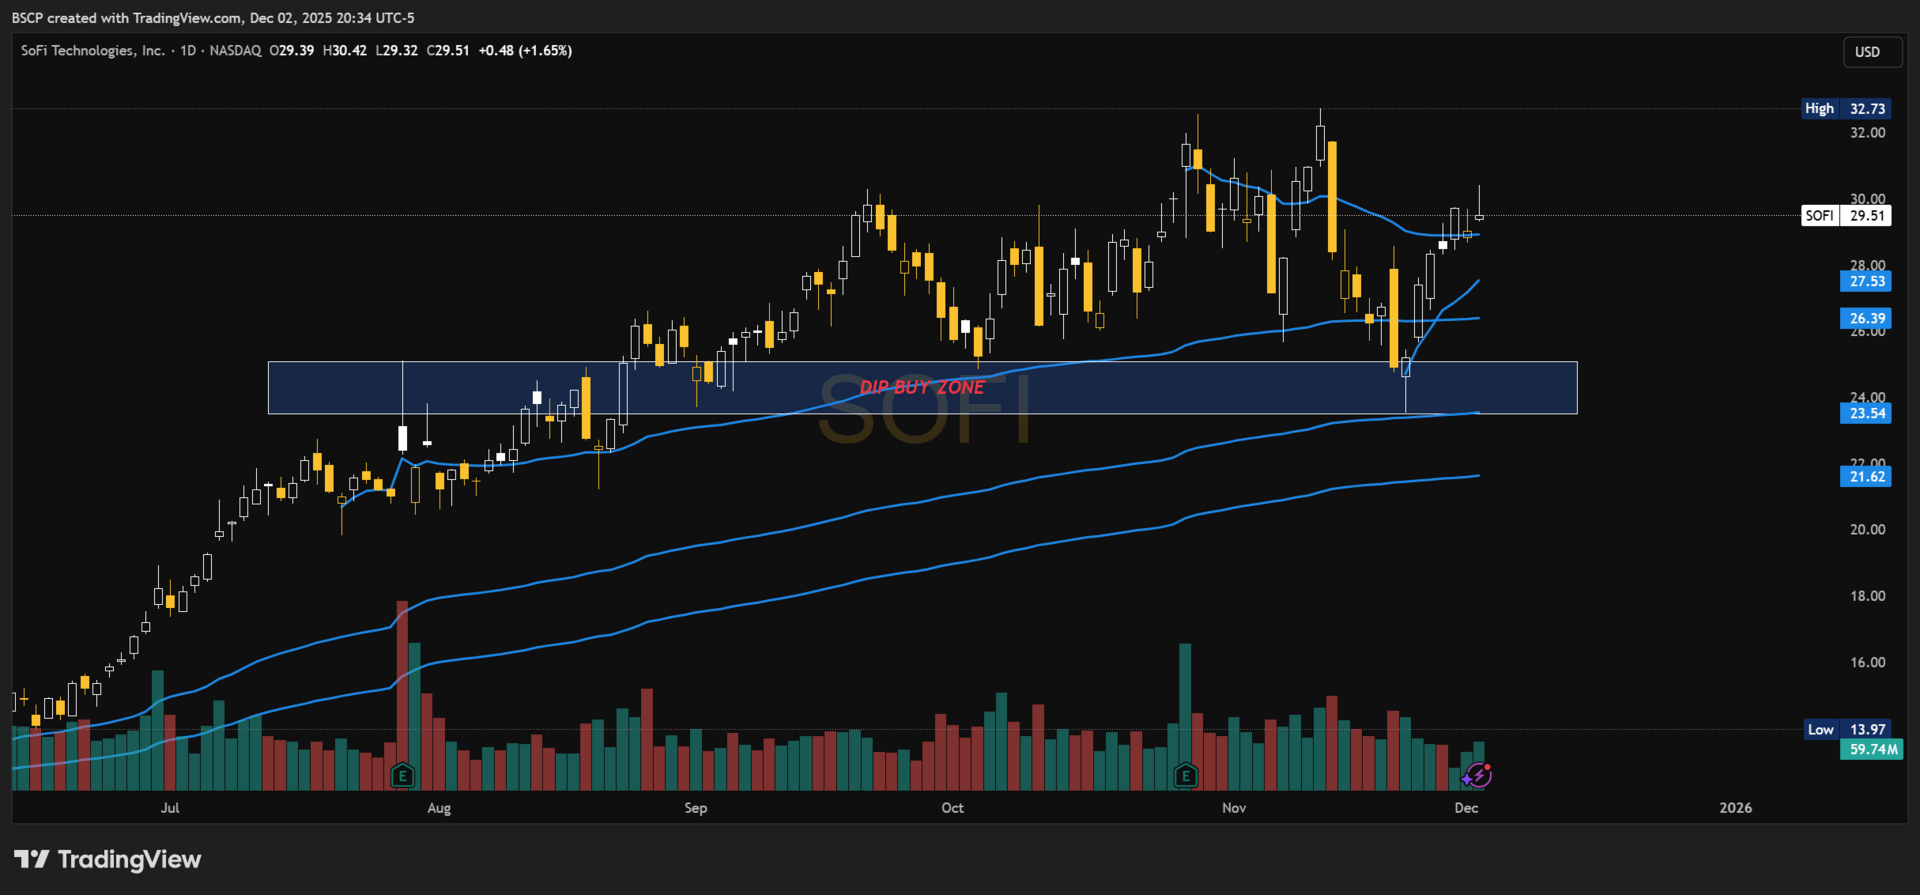Click the 16.00 price axis value
This screenshot has height=895, width=1920.
pyautogui.click(x=1867, y=662)
